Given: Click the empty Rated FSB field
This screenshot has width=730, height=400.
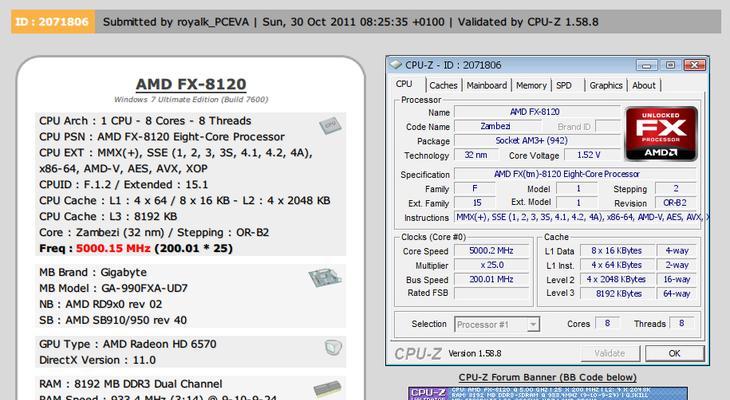Looking at the screenshot, I should 492,293.
